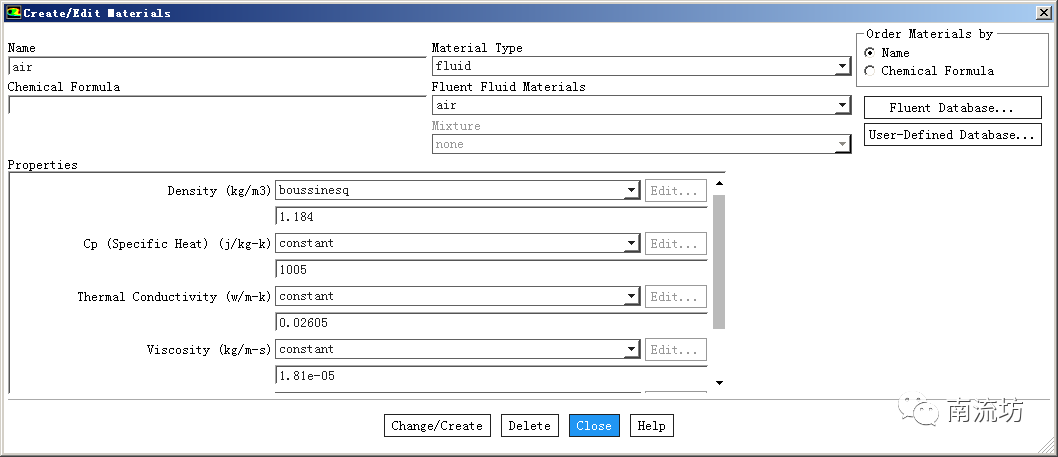This screenshot has height=457, width=1058.
Task: Open the User-Defined Database dialog
Action: tap(952, 135)
